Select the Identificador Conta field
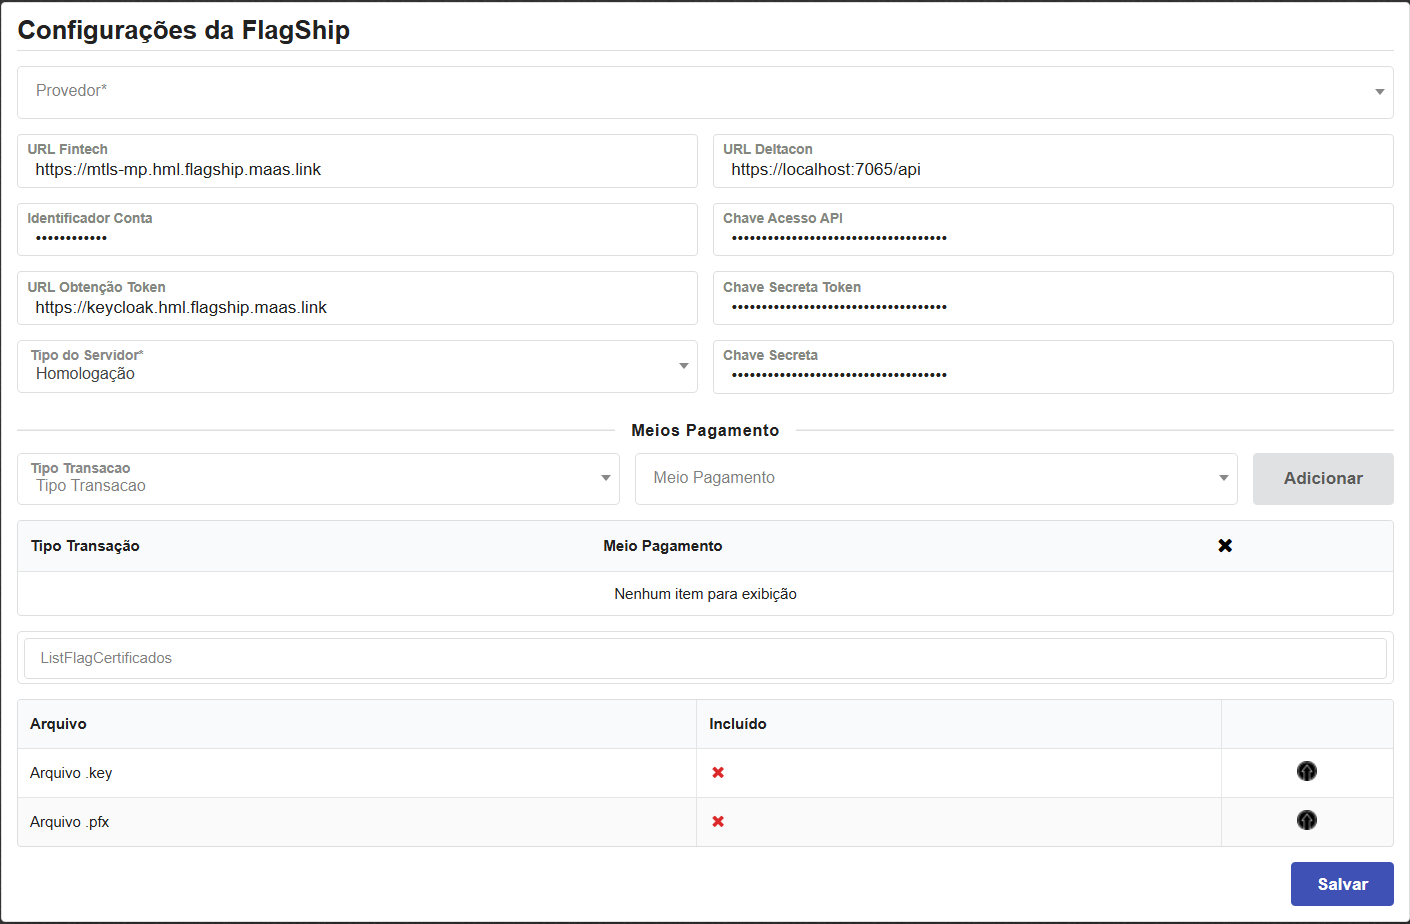This screenshot has width=1410, height=924. click(x=358, y=238)
